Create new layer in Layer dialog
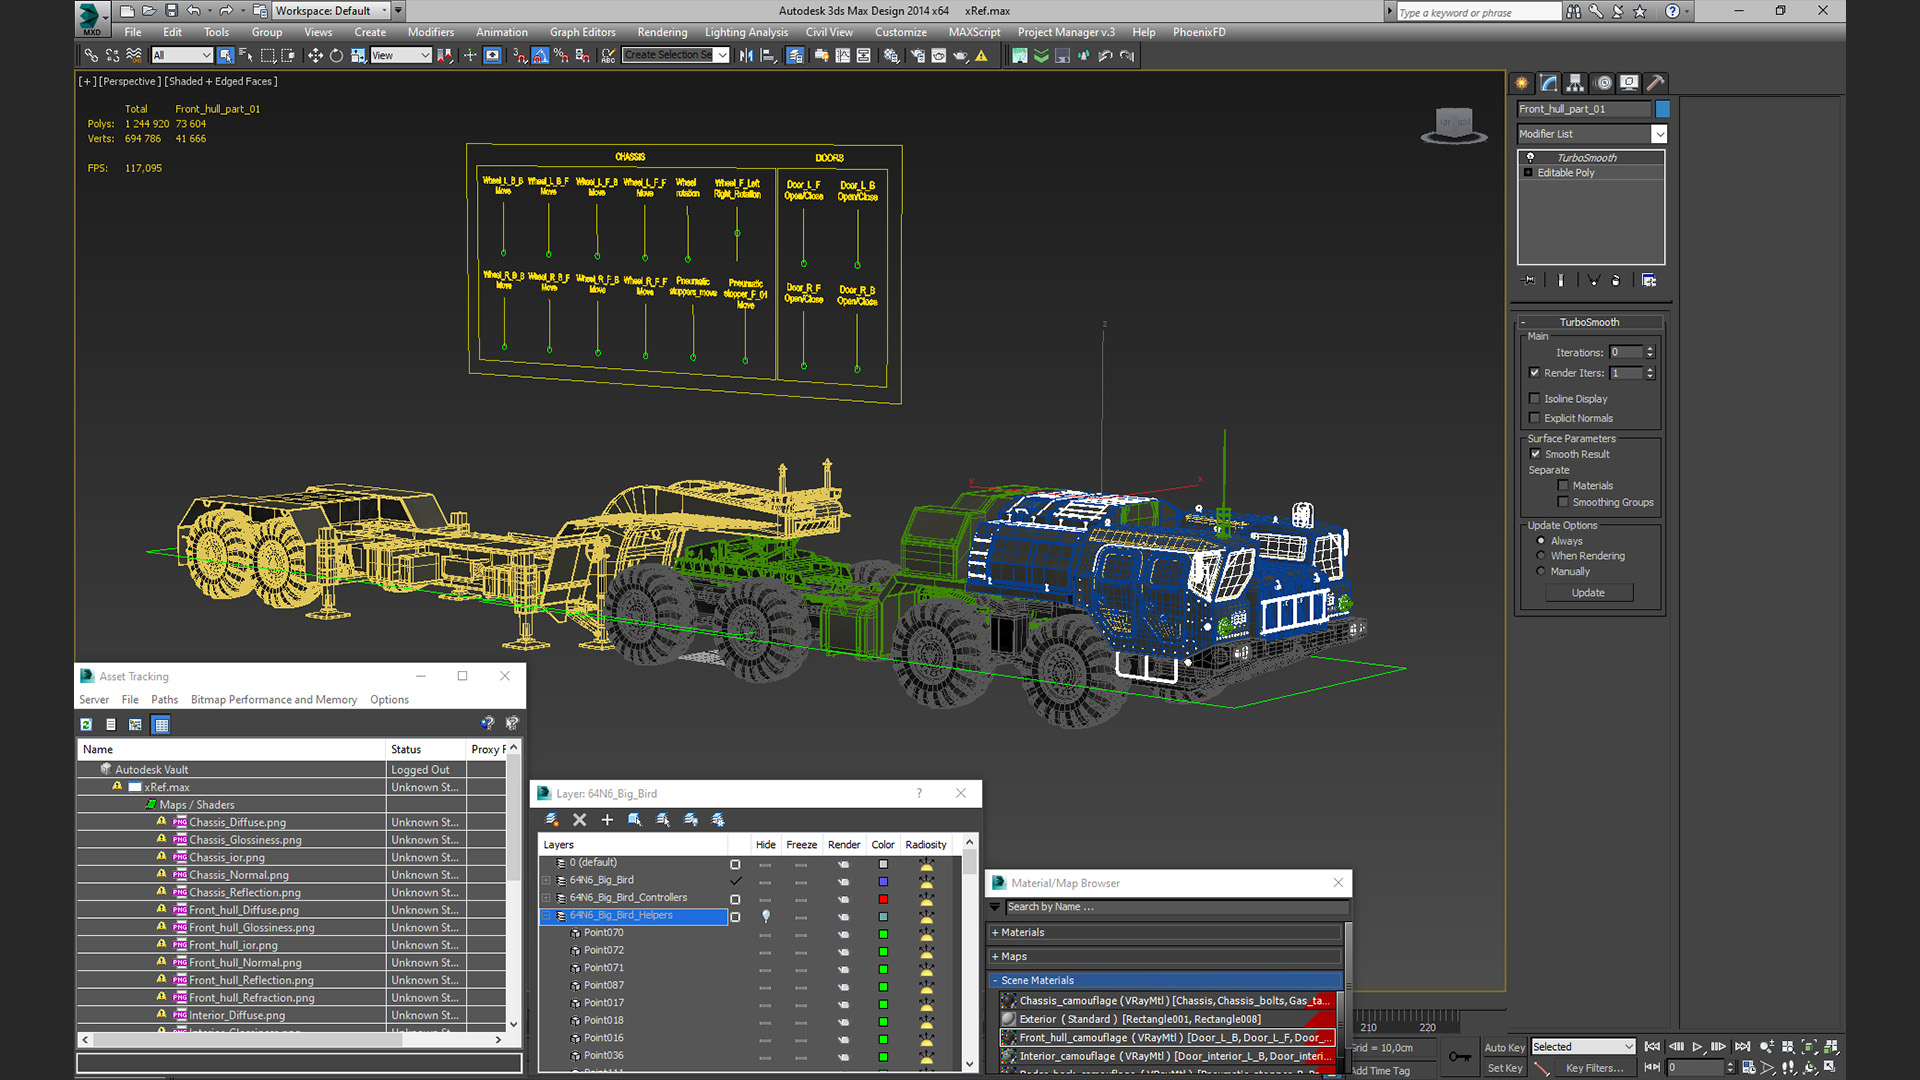The image size is (1920, 1080). [x=551, y=819]
